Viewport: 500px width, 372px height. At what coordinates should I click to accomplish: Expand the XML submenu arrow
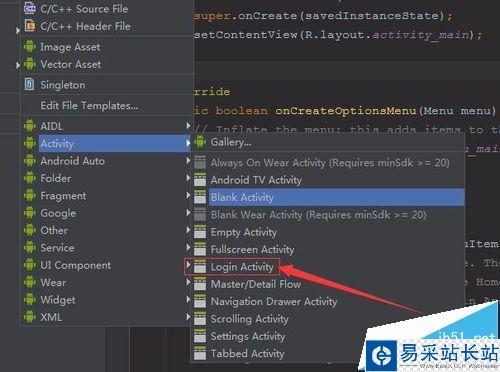(x=188, y=316)
